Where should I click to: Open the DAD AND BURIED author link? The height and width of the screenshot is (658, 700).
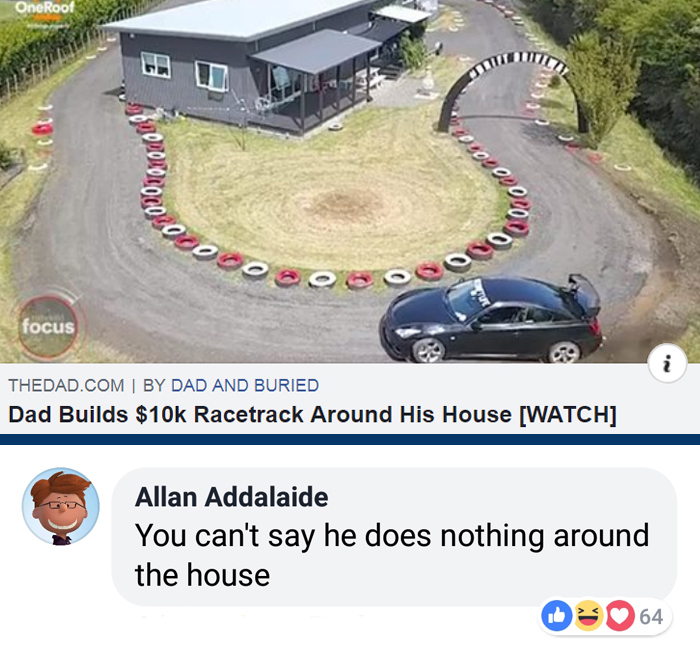[x=245, y=385]
